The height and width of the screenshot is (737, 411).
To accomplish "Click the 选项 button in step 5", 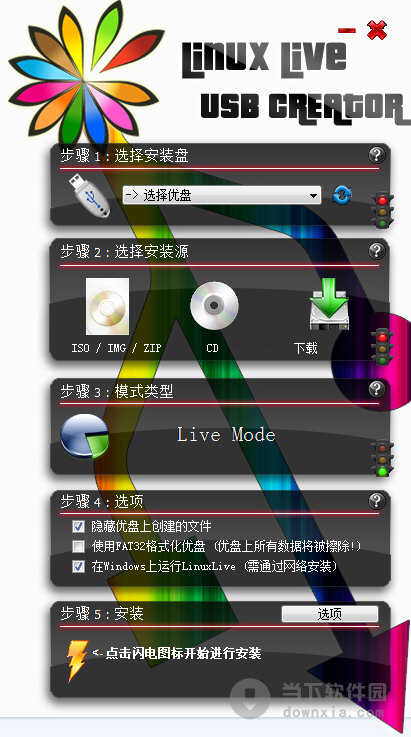I will click(x=330, y=614).
